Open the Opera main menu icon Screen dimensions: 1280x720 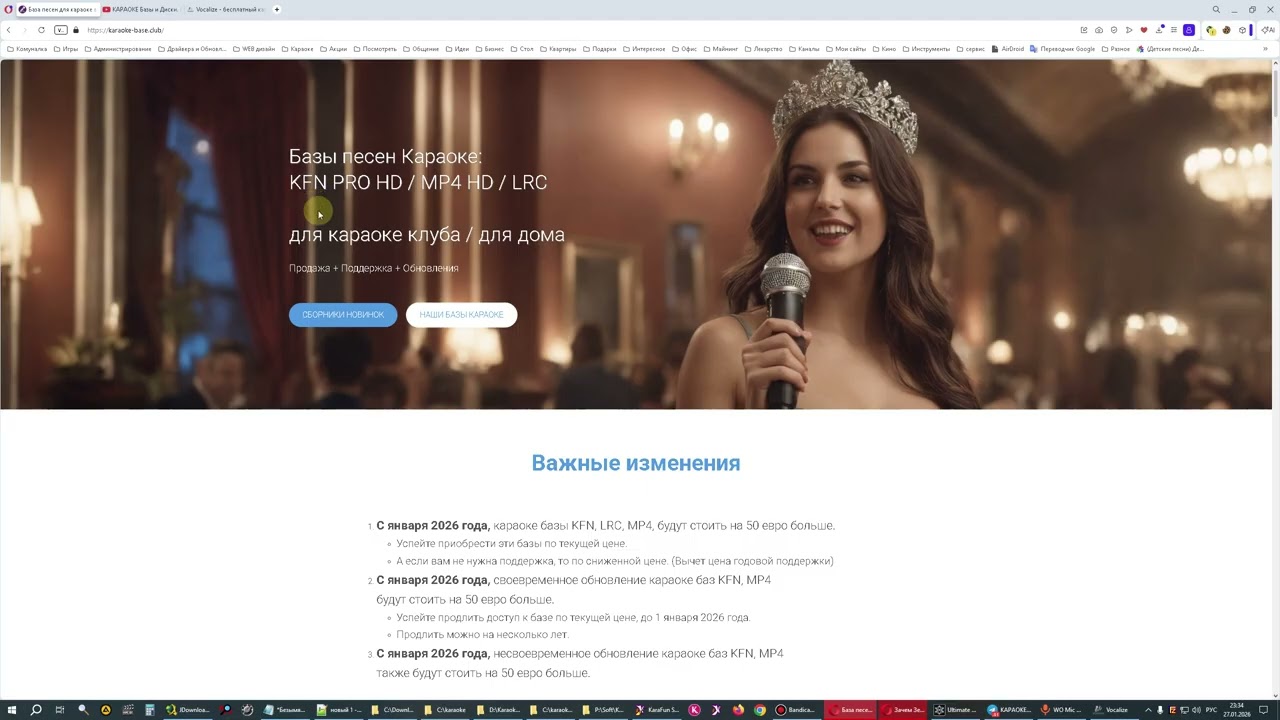(x=8, y=9)
